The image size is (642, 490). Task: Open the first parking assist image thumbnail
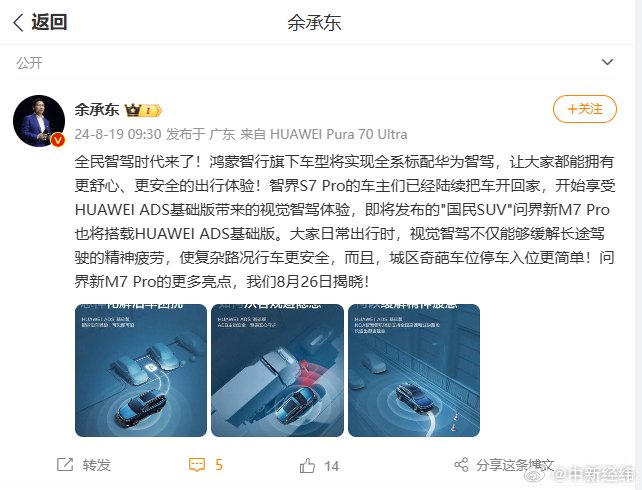point(141,370)
